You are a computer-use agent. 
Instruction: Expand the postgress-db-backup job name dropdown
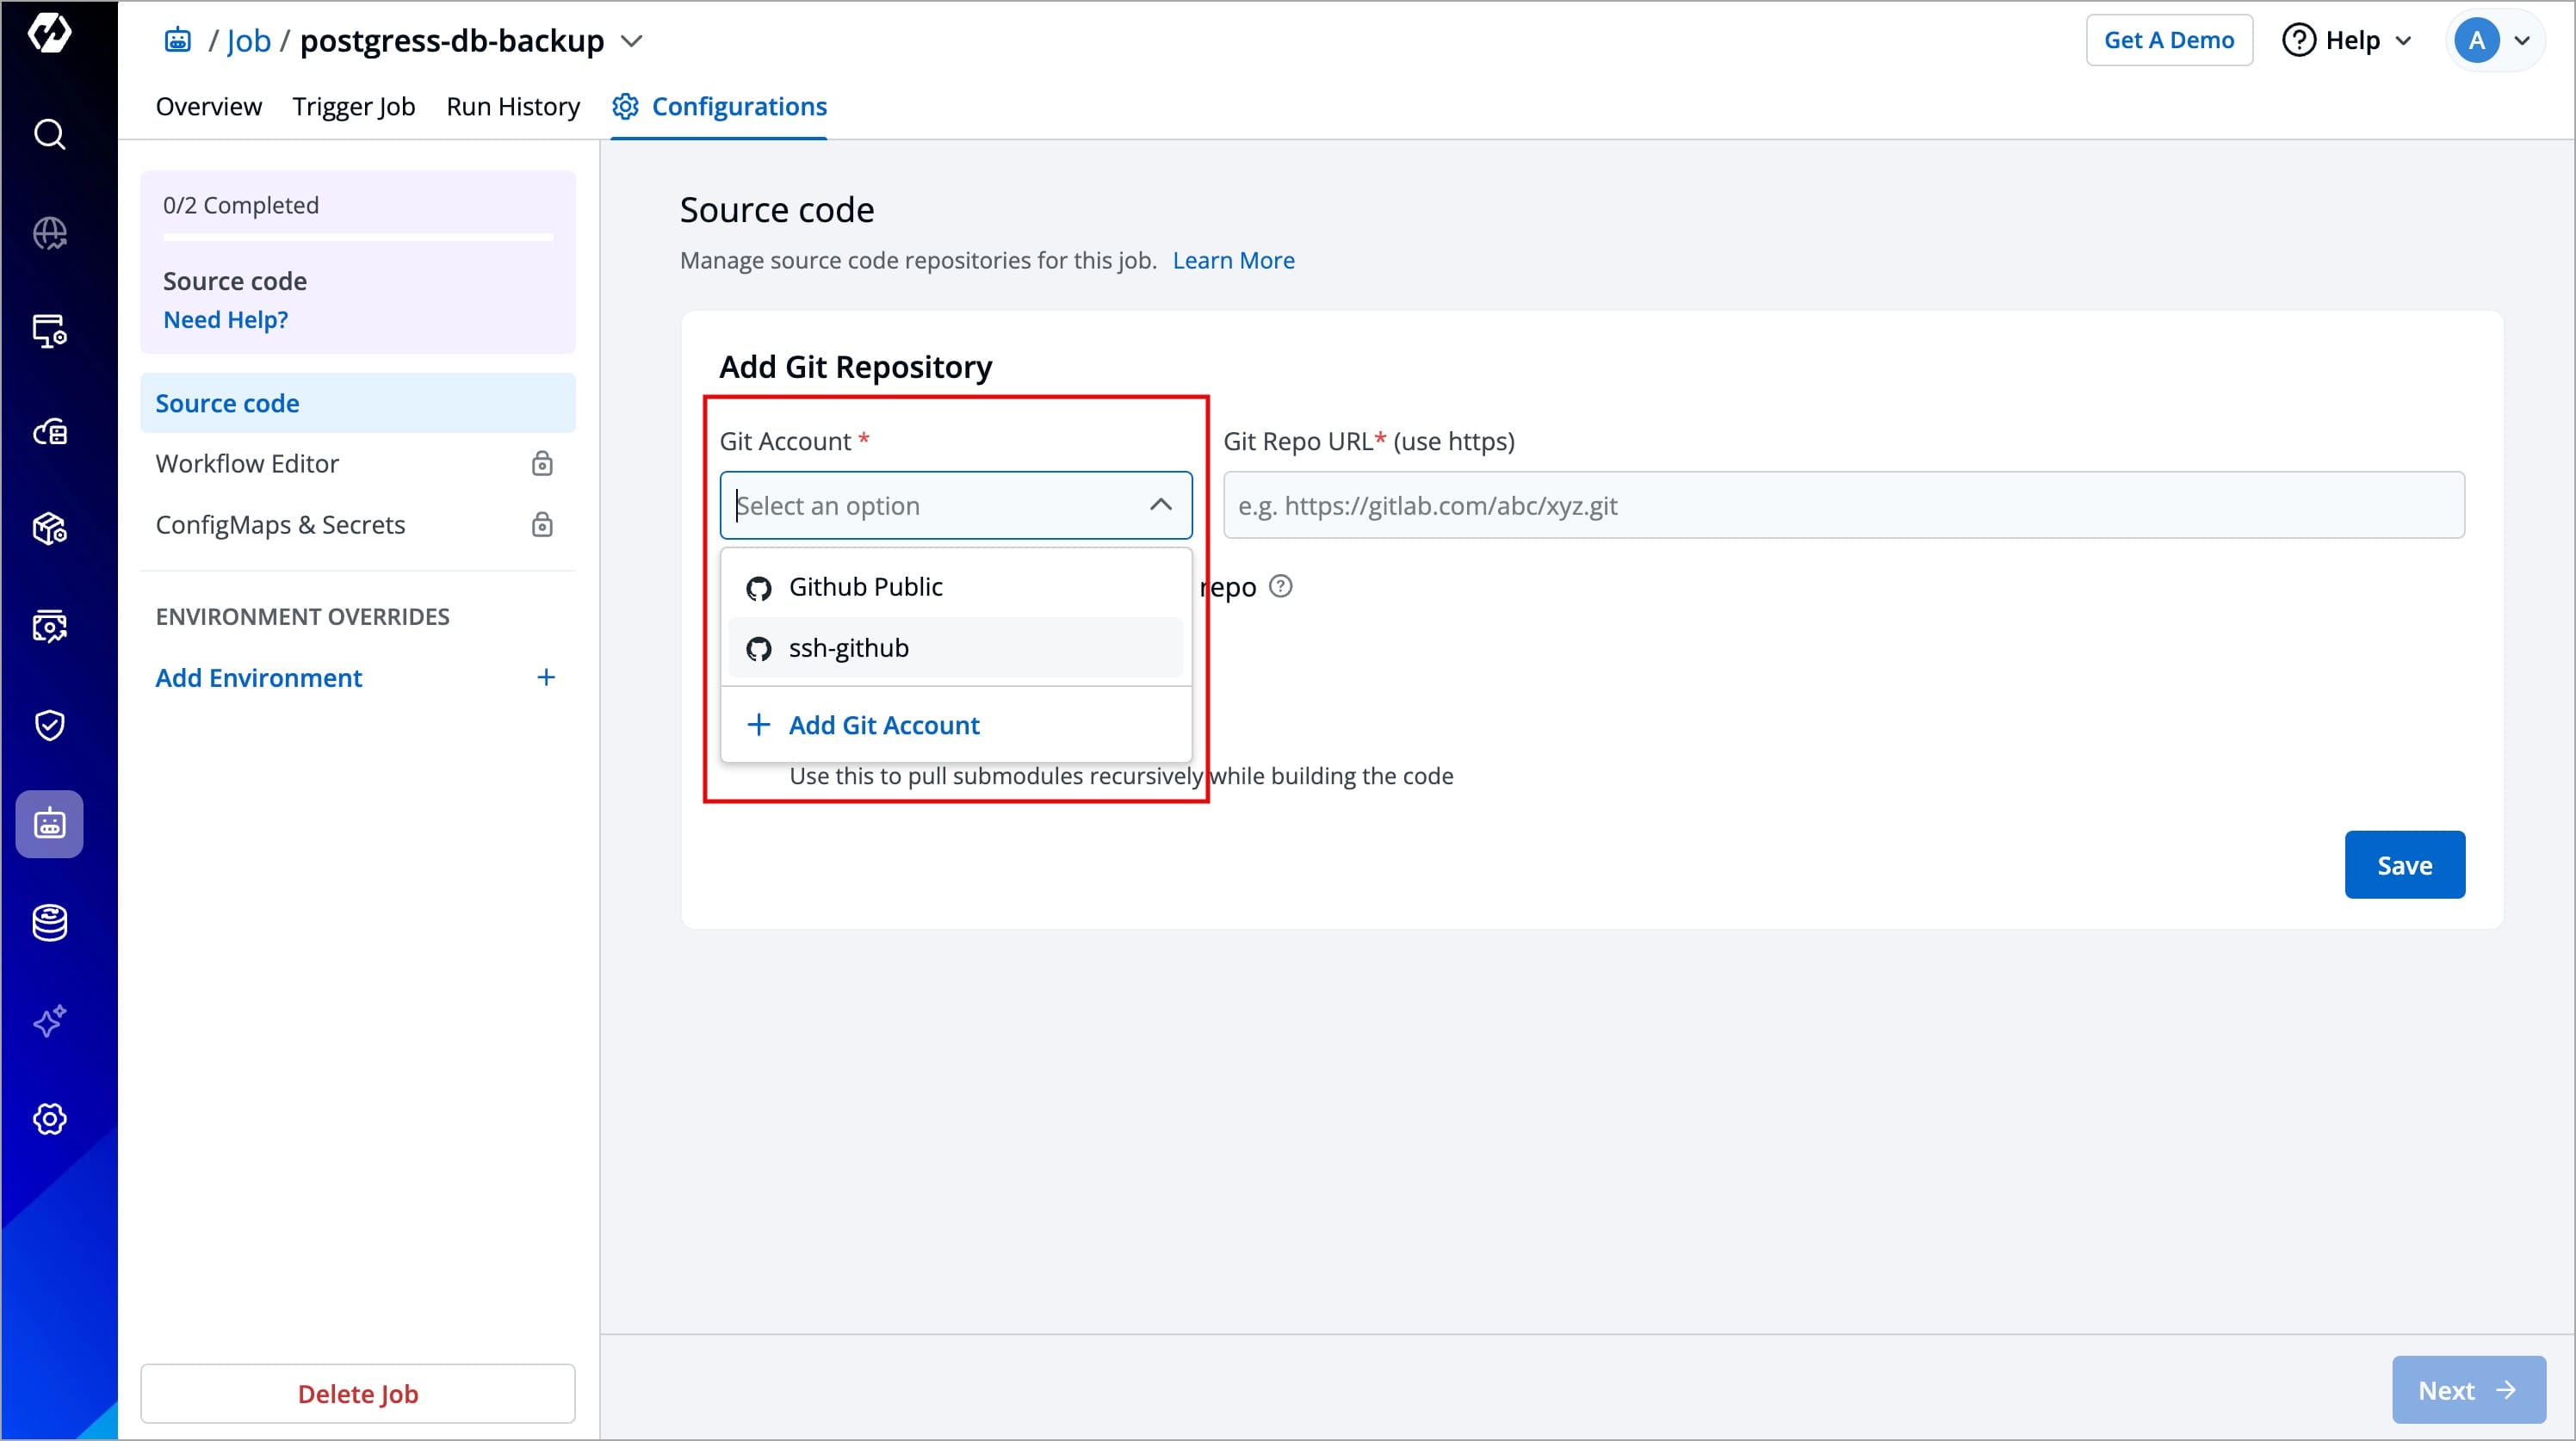[x=631, y=41]
